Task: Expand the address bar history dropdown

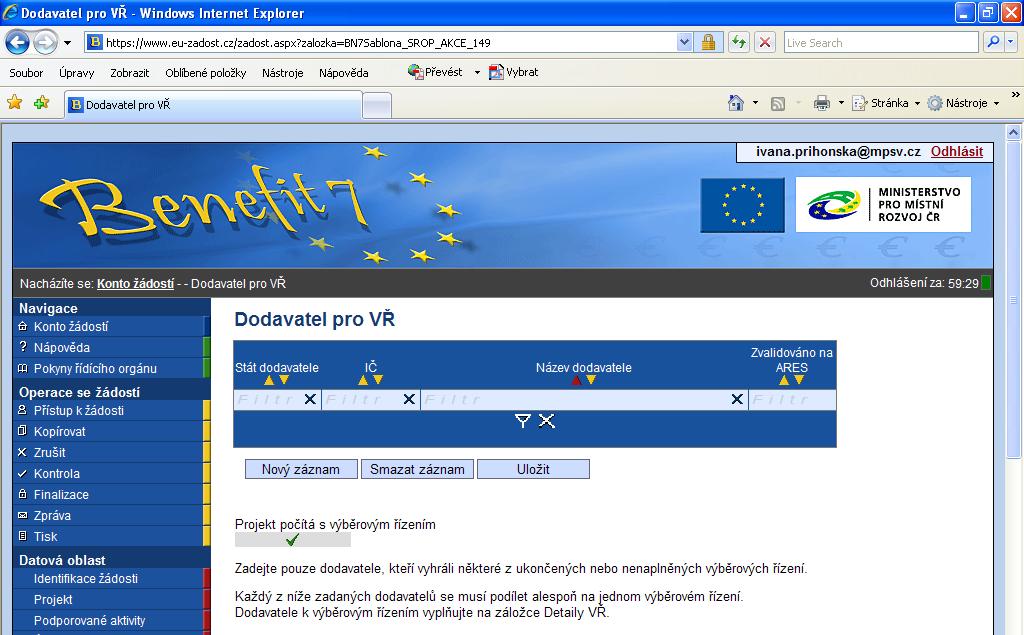Action: point(684,43)
